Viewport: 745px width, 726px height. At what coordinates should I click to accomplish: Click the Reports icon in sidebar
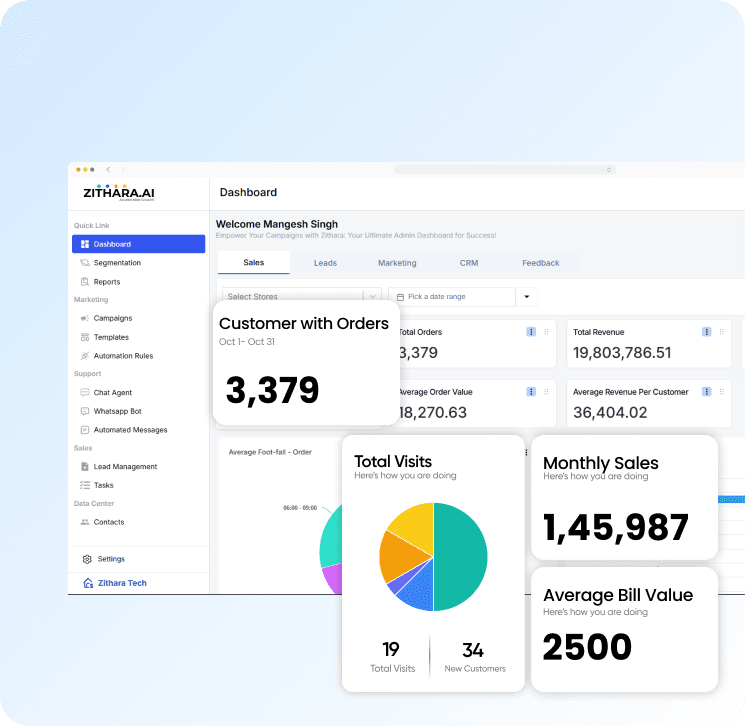[x=85, y=282]
